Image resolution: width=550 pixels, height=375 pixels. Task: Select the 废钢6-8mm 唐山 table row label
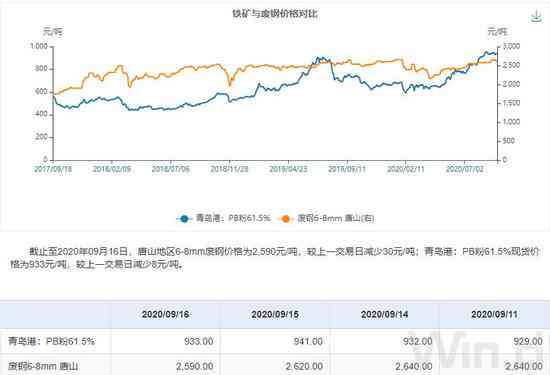tap(43, 367)
